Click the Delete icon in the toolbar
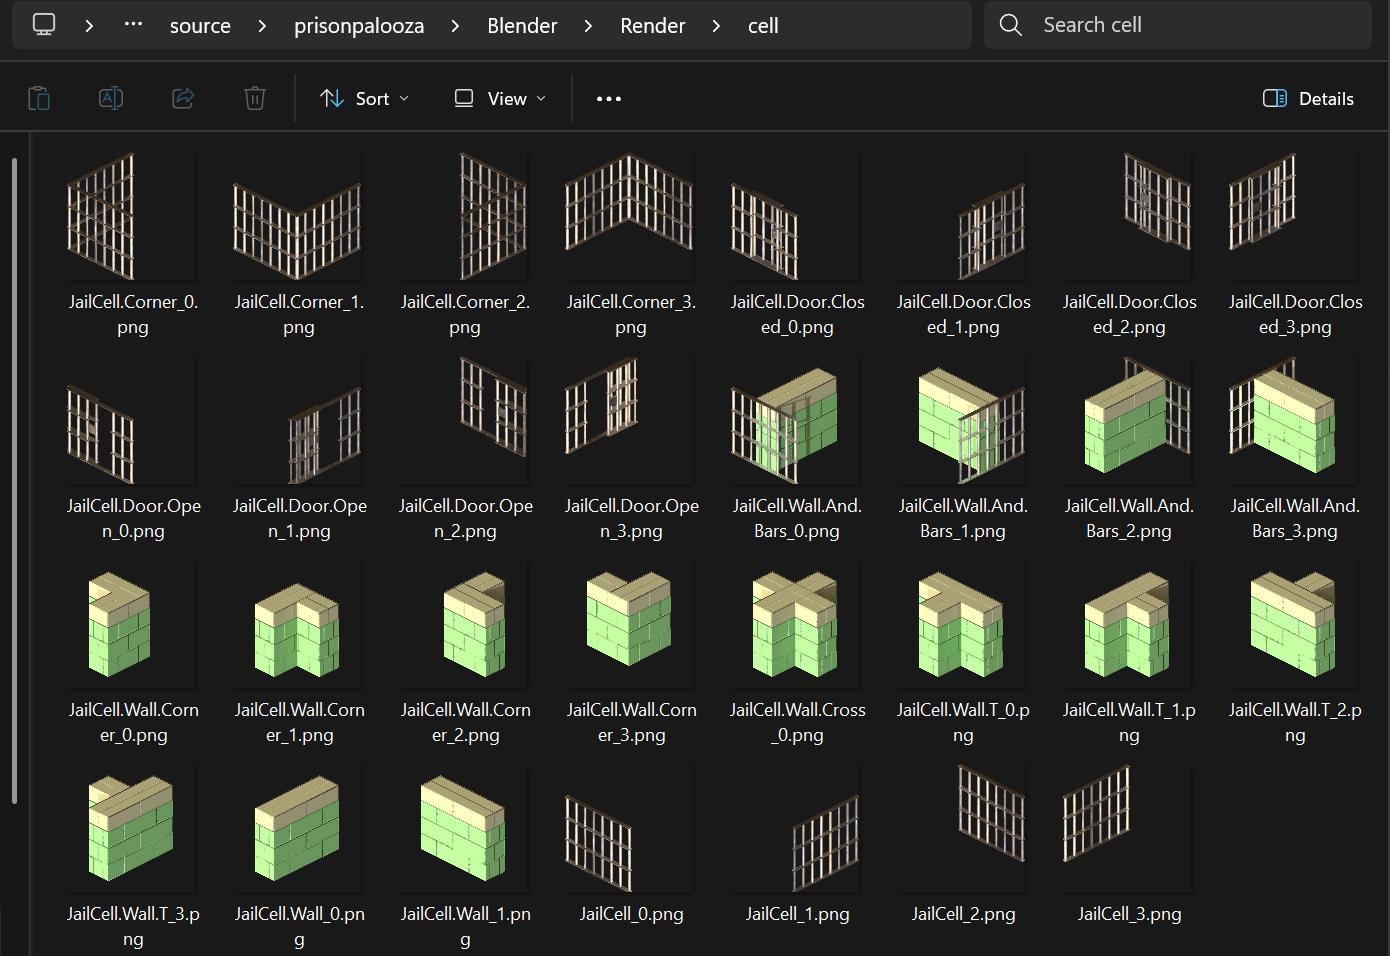 pos(254,98)
